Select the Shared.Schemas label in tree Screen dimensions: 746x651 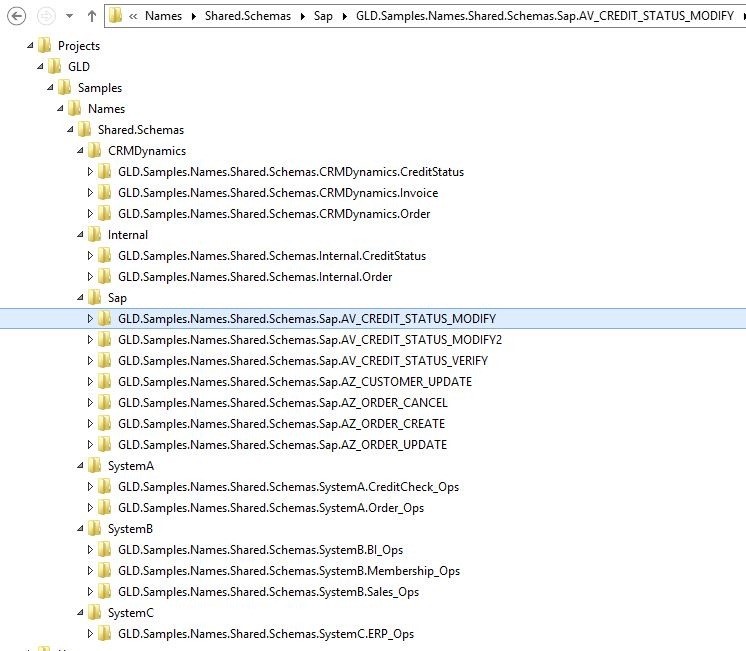pos(141,129)
